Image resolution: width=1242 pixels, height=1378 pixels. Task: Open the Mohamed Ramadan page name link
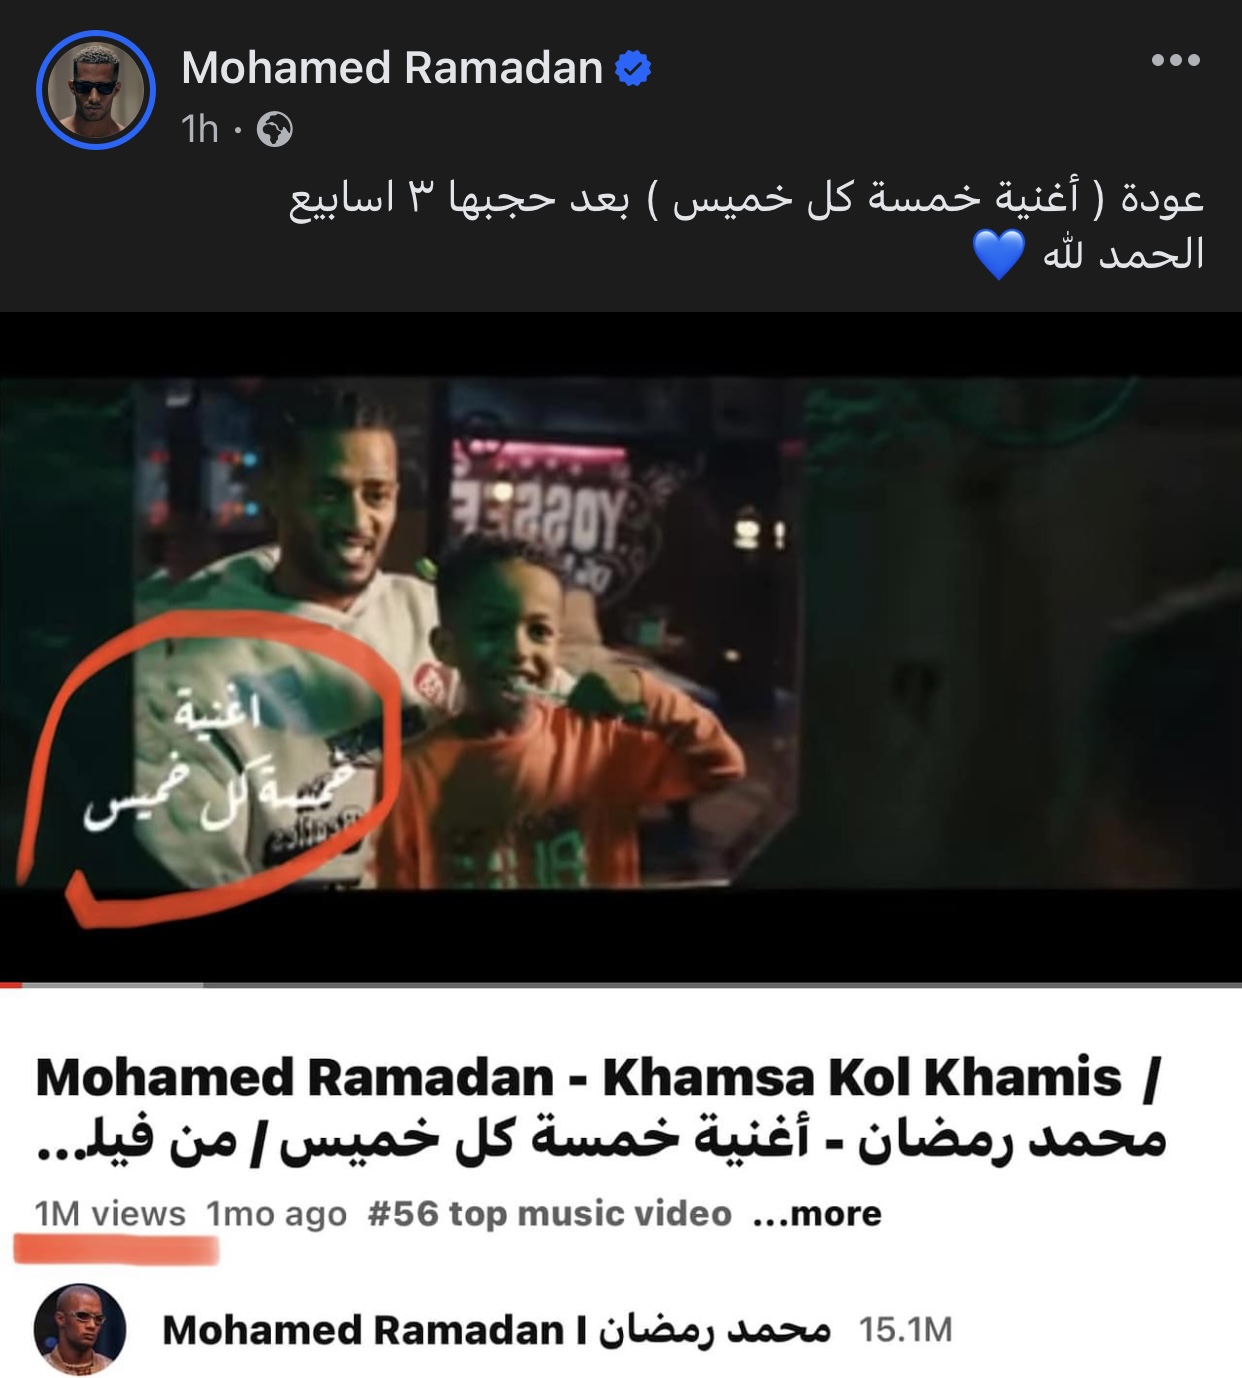[x=392, y=68]
